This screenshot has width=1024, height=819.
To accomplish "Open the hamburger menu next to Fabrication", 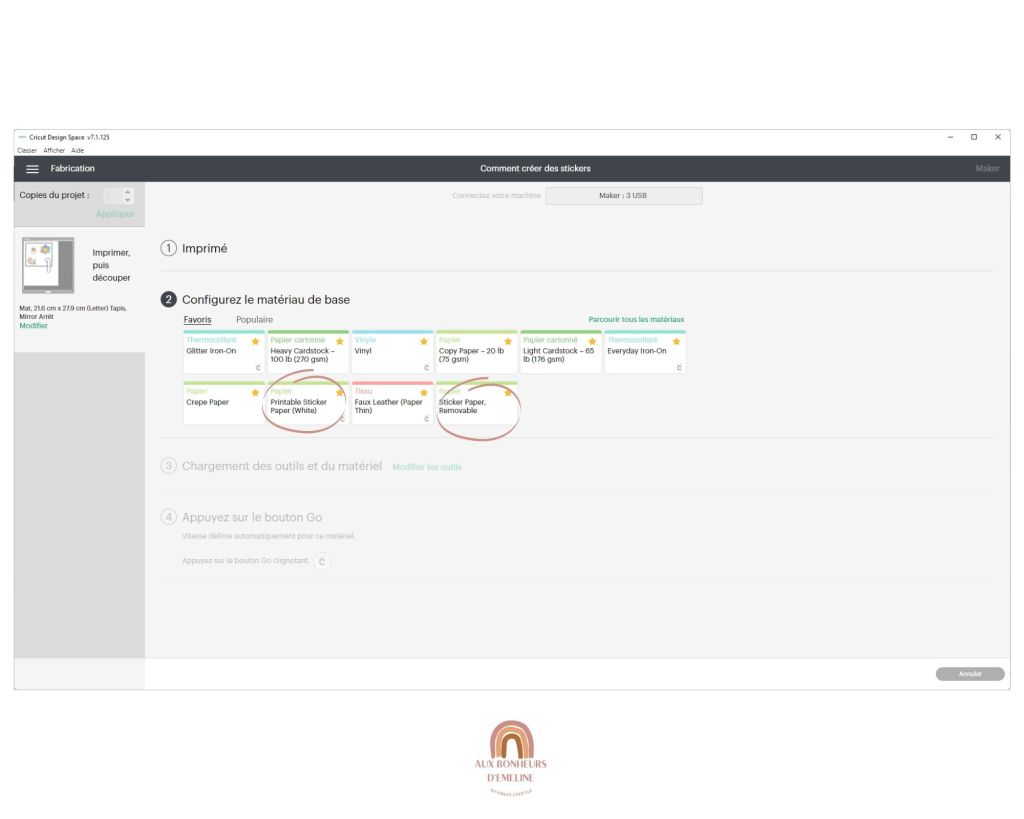I will (32, 169).
